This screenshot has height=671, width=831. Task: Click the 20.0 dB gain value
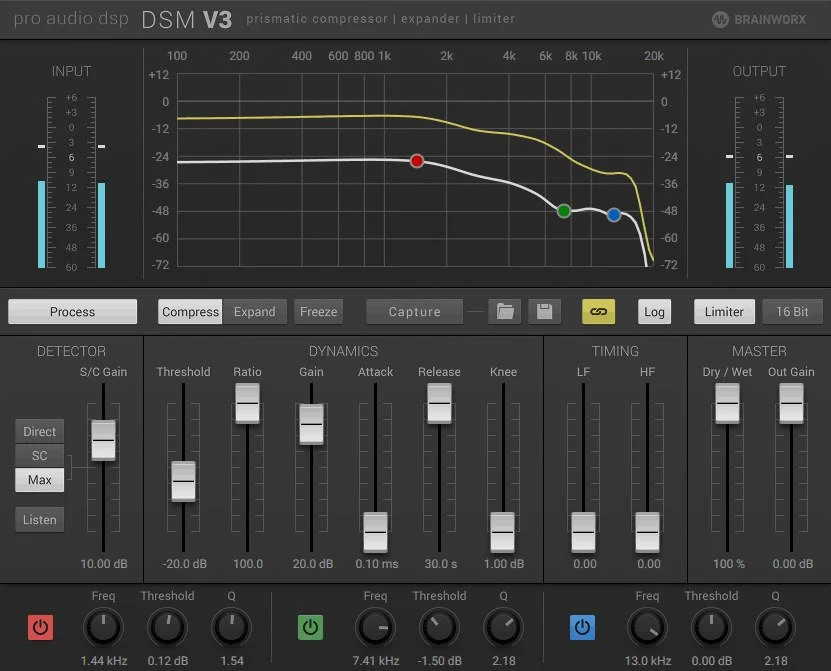tap(313, 564)
